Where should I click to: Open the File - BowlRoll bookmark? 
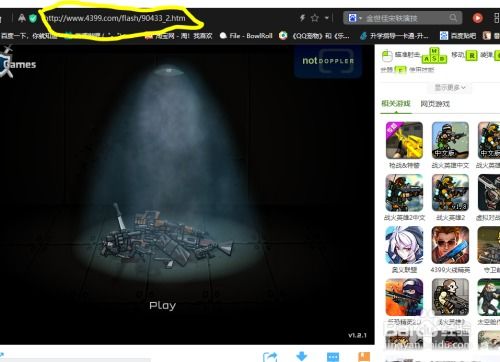[246, 36]
